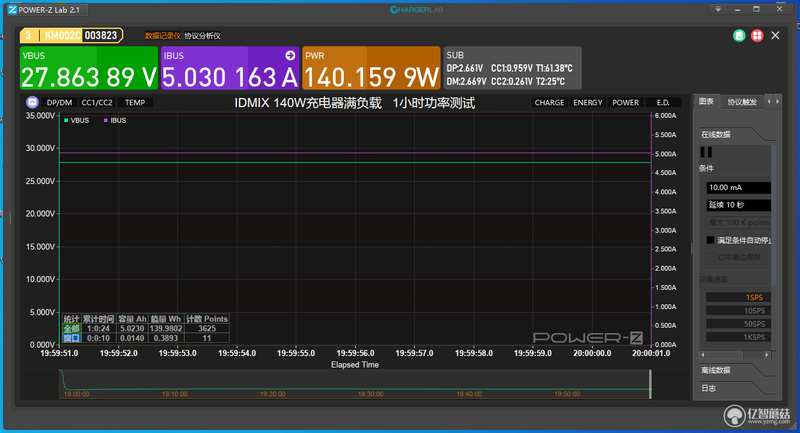This screenshot has height=433, width=800.
Task: Click the 最大 100 K points field
Action: (x=738, y=222)
